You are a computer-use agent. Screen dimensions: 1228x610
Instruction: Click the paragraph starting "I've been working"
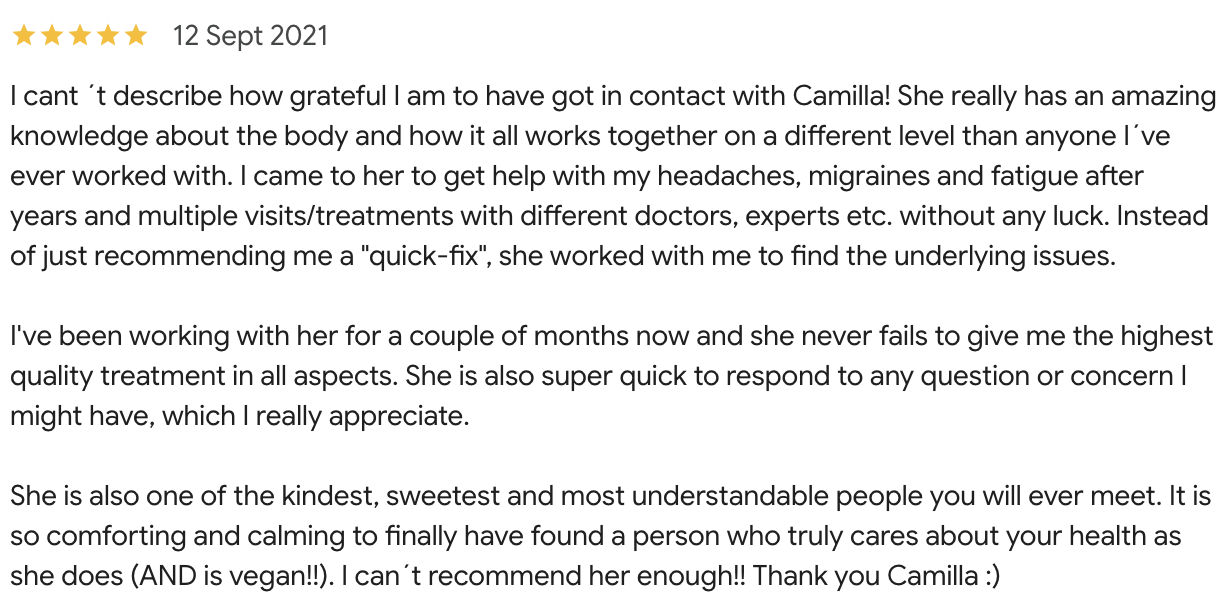point(612,376)
